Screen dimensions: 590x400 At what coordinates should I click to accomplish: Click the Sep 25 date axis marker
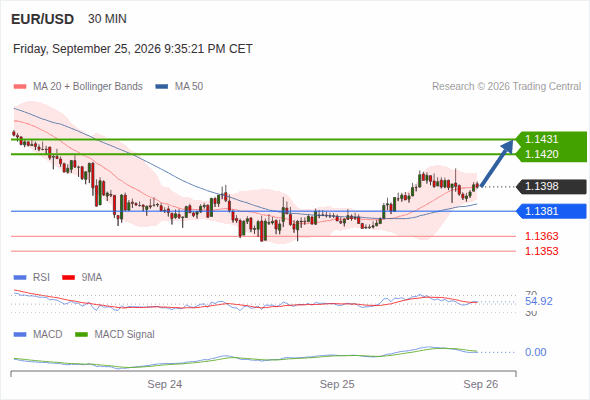point(337,384)
